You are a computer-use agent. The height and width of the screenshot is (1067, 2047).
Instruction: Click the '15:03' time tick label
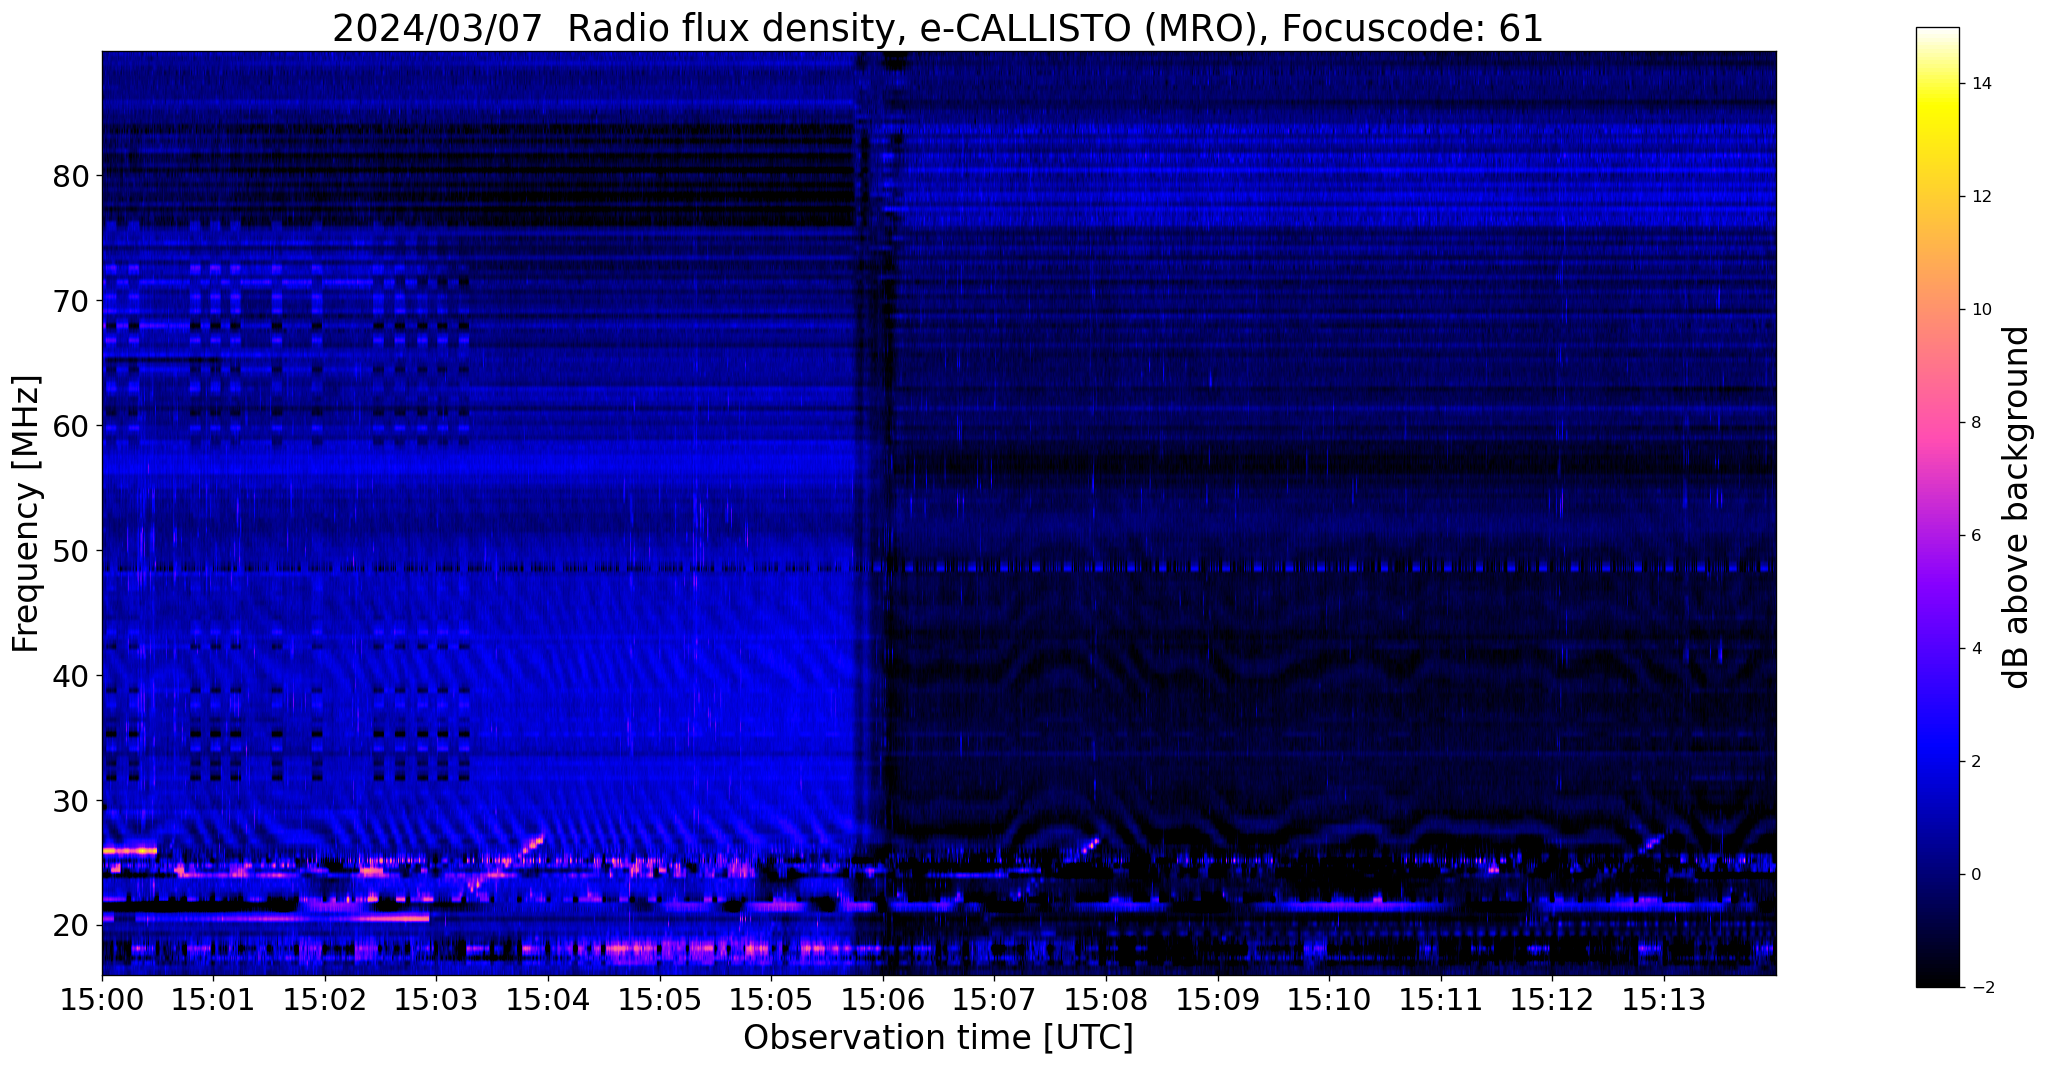pyautogui.click(x=436, y=999)
